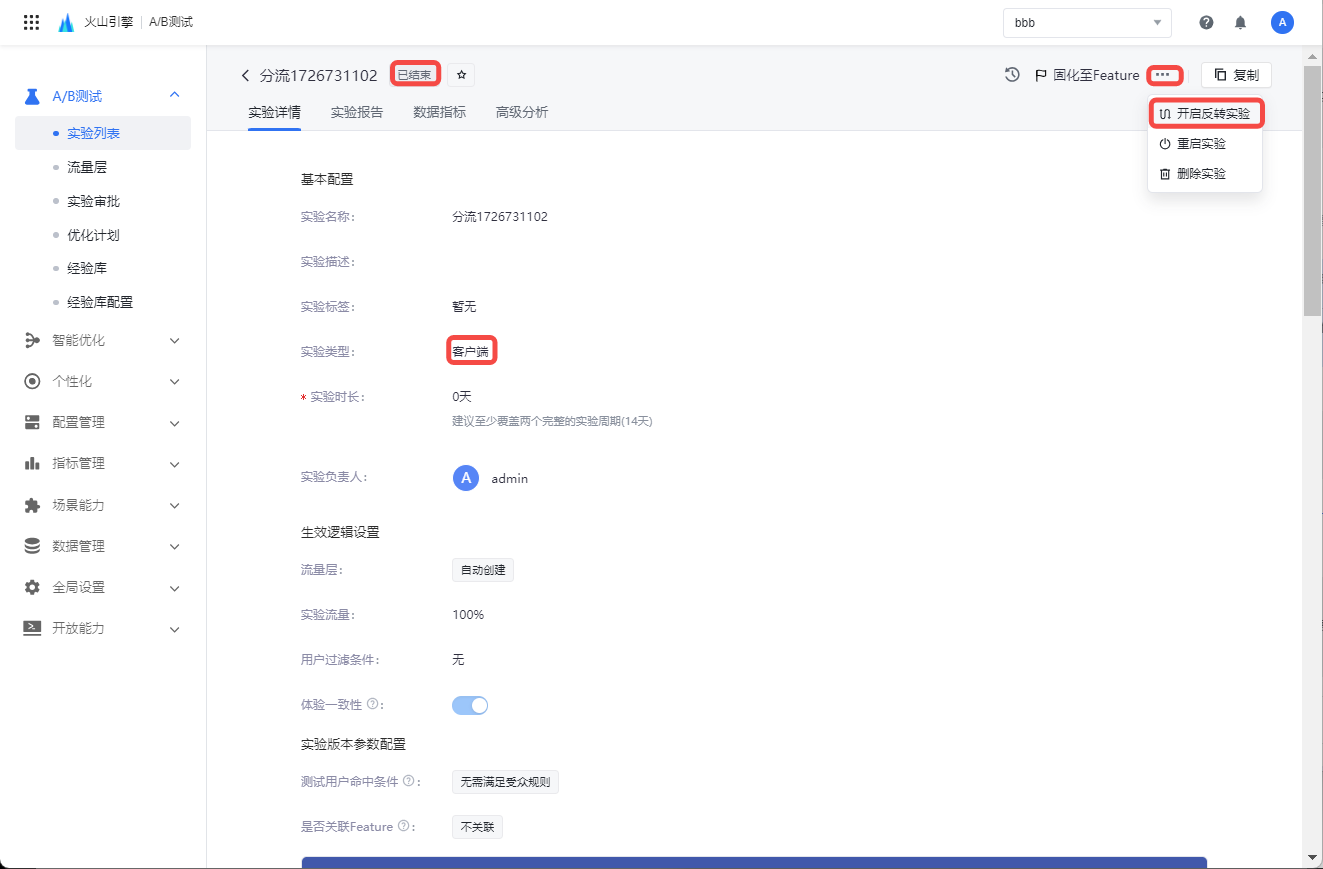Click the A/B测试 flask sidebar icon
Screen dimensions: 1323x869
coord(32,96)
